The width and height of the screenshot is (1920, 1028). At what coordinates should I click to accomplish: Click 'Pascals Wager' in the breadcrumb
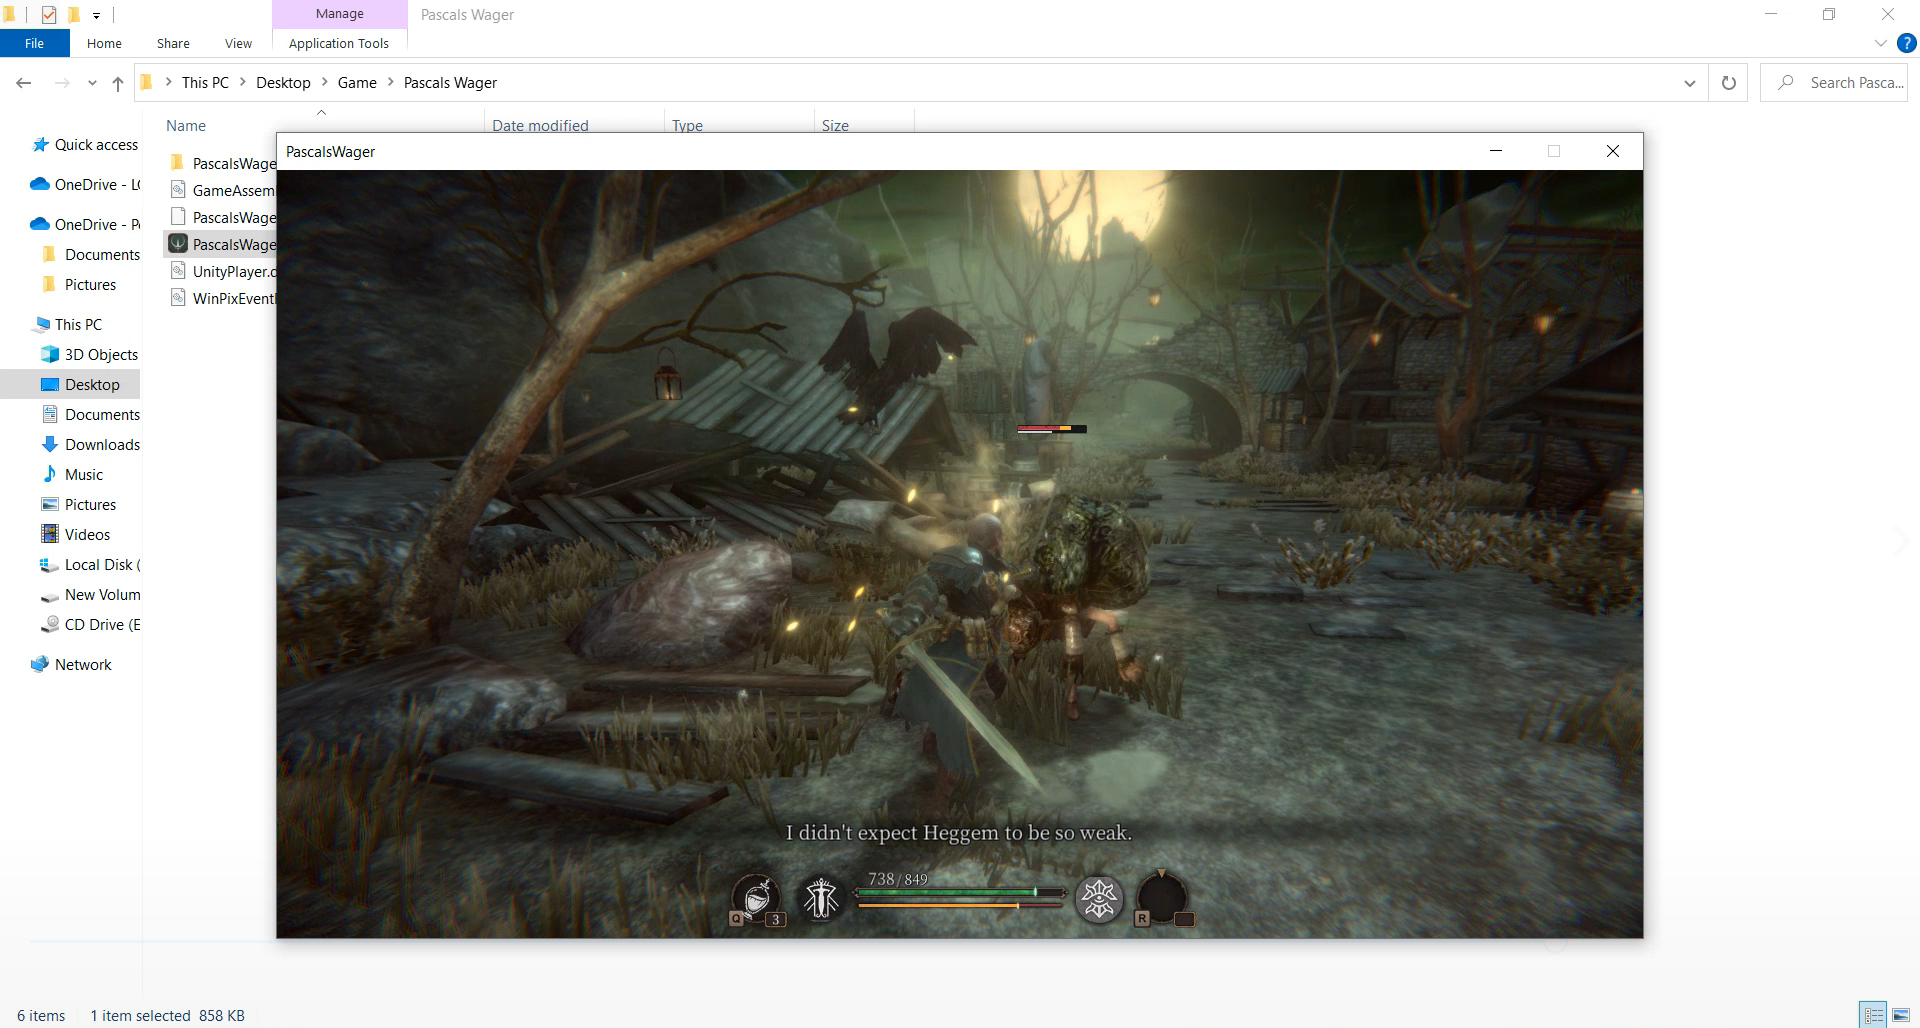(450, 83)
